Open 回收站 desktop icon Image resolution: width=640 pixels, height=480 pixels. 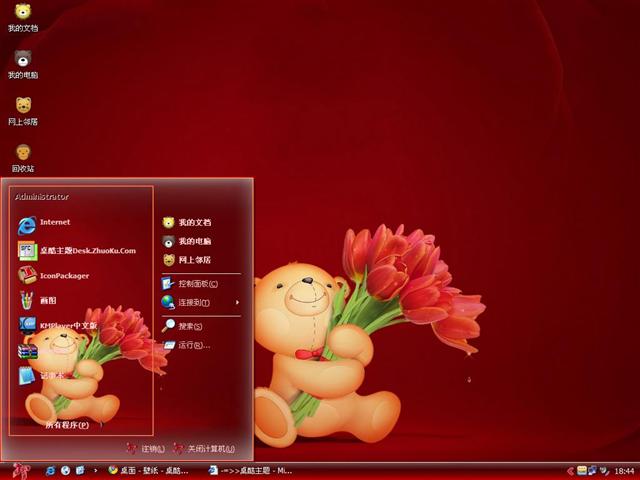pyautogui.click(x=23, y=158)
